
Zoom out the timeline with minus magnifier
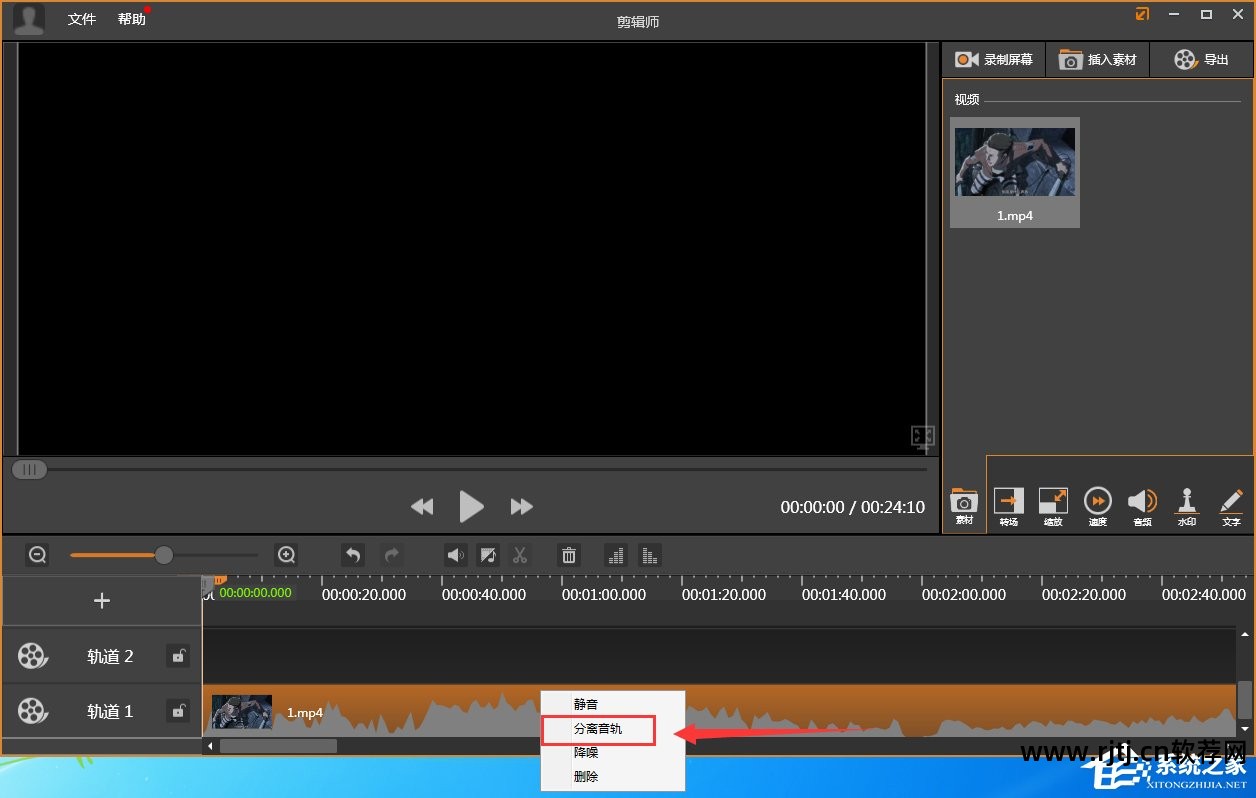(38, 555)
